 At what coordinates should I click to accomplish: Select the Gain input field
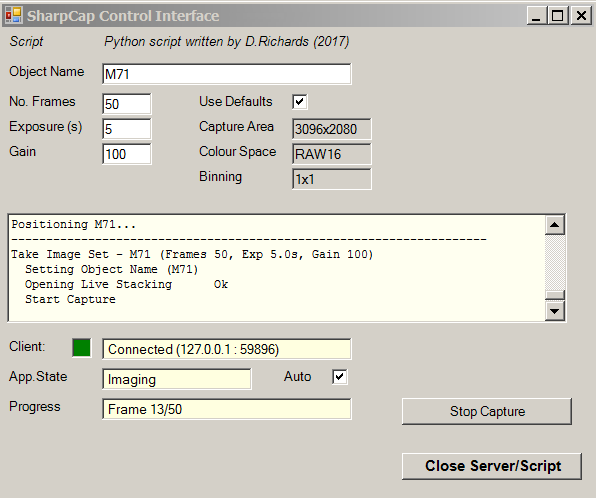coord(127,154)
